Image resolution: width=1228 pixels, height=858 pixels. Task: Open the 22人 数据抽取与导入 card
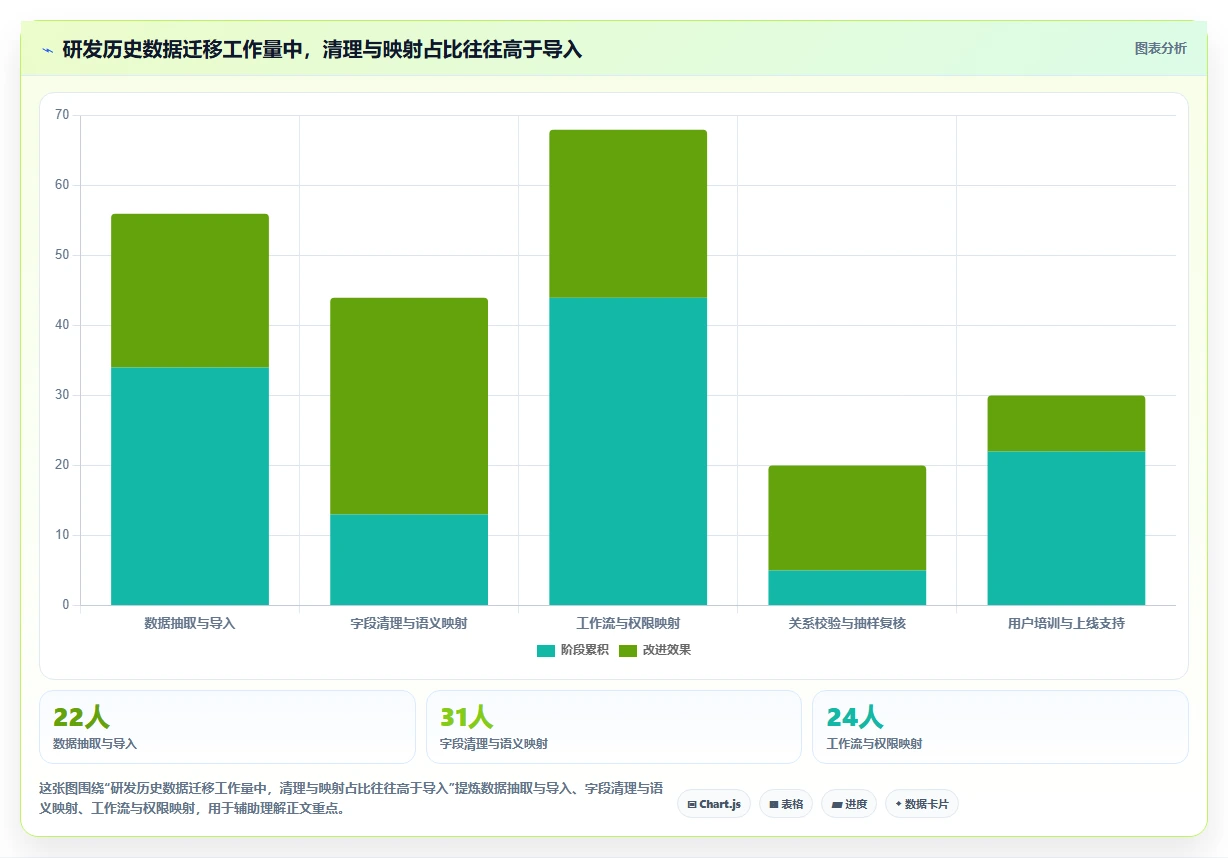[227, 727]
